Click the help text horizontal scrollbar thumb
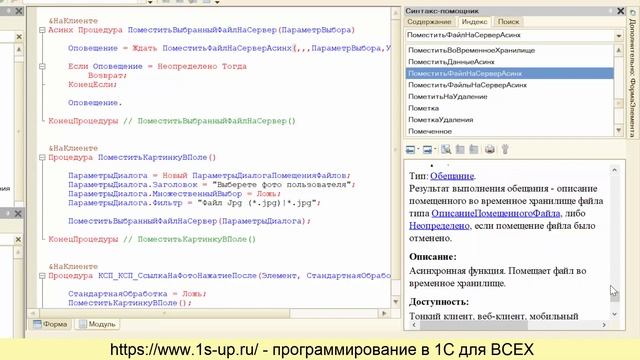Viewport: 640px width, 360px height. pos(473,325)
